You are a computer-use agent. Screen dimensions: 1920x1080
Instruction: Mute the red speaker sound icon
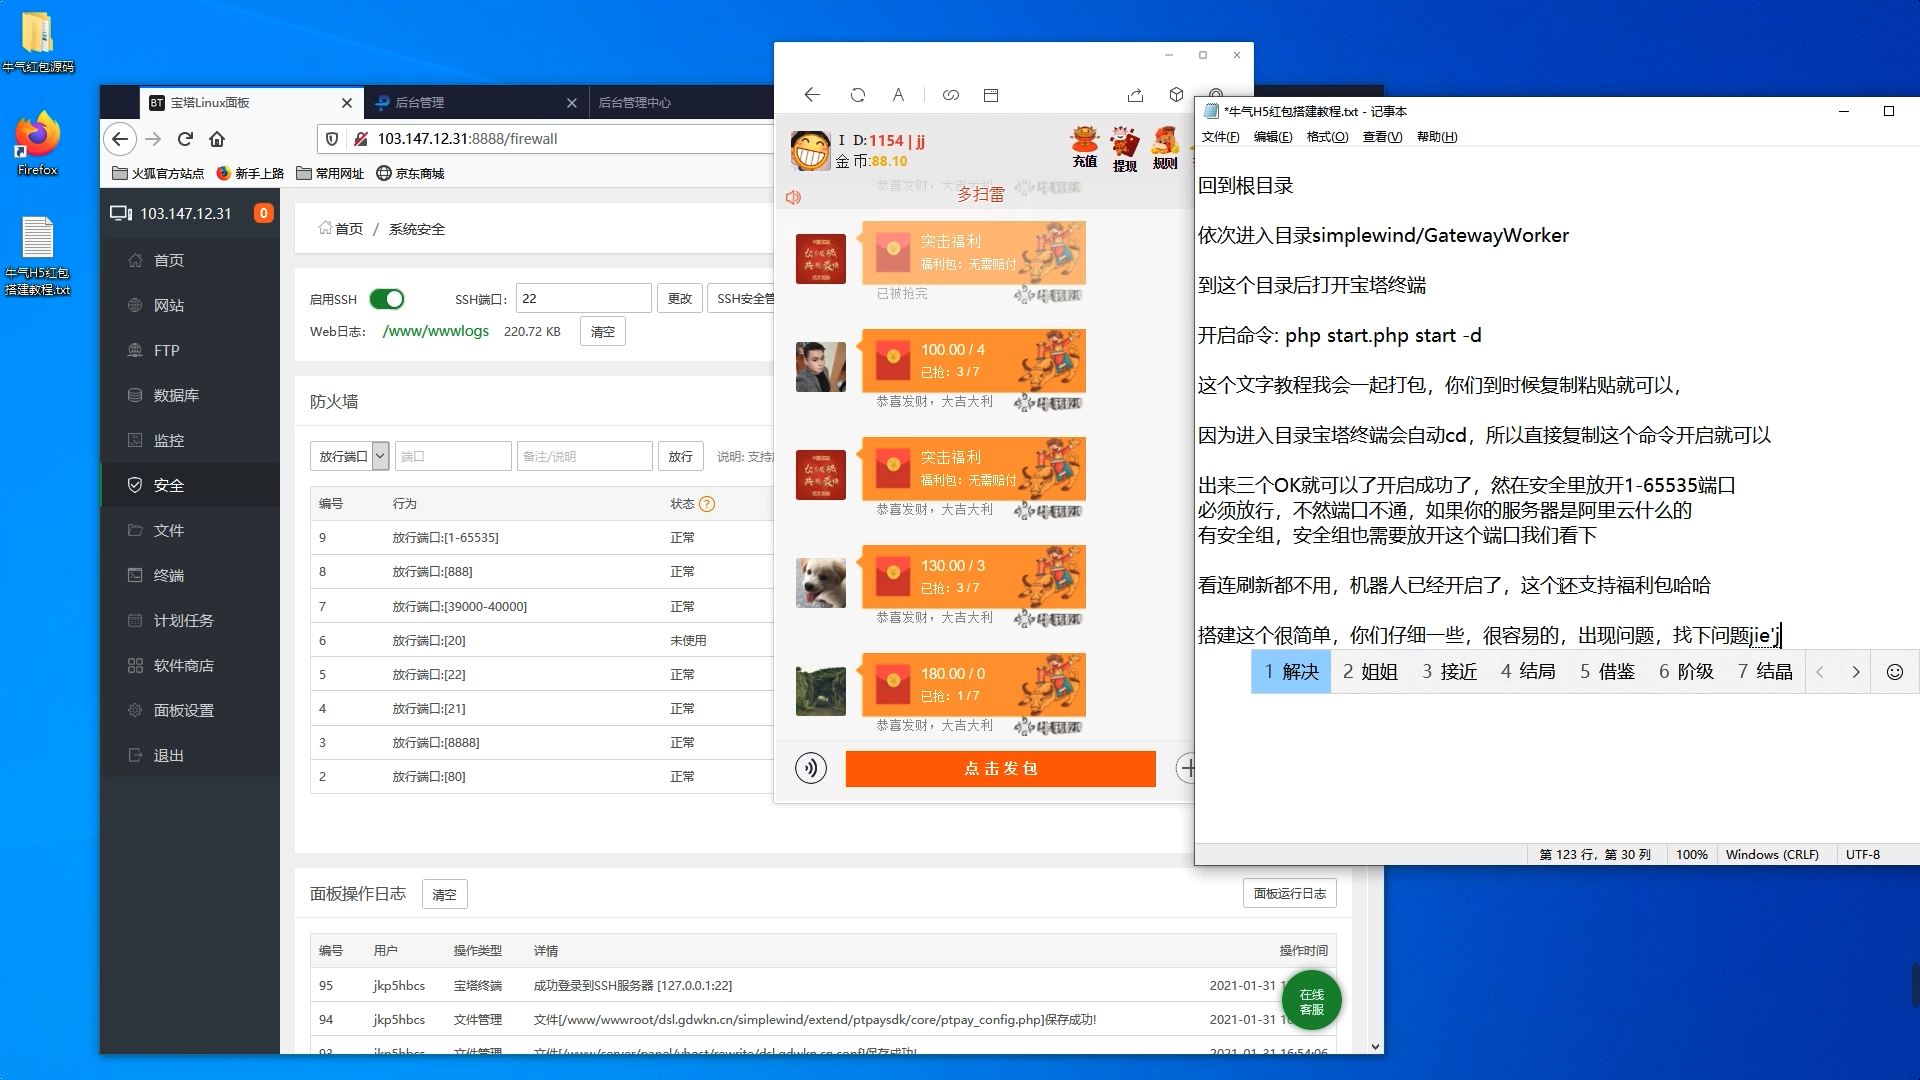pos(793,197)
